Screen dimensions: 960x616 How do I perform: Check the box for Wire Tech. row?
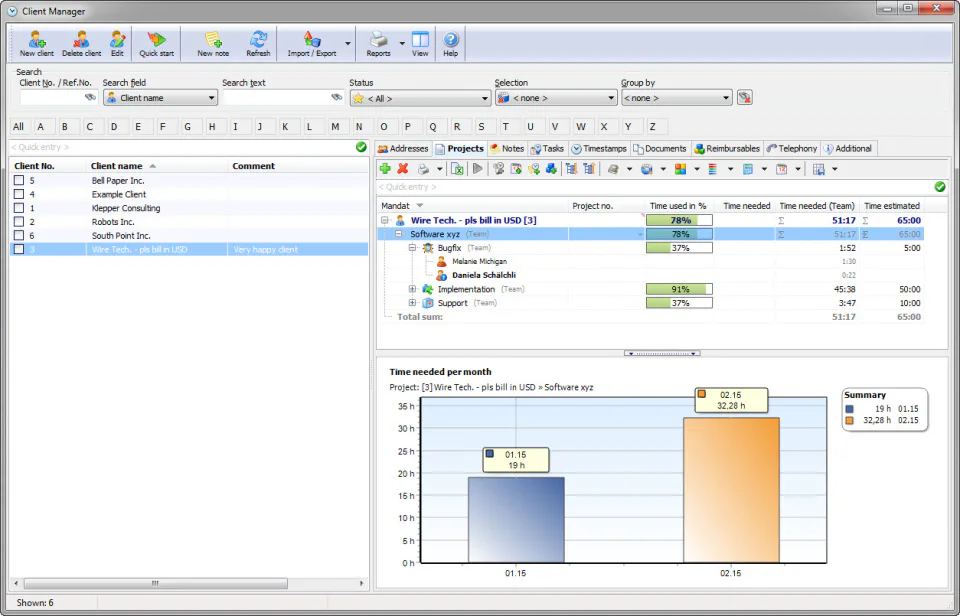coord(19,249)
